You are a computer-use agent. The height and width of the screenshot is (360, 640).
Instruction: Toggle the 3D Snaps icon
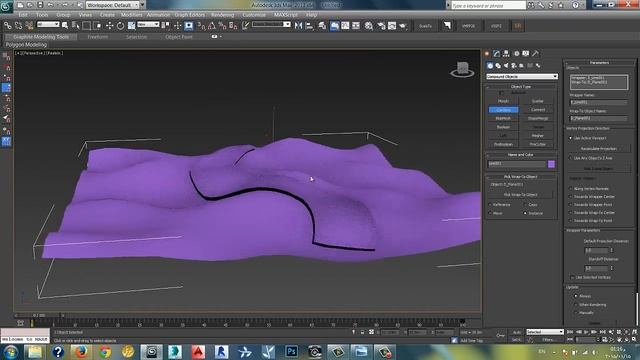tap(202, 26)
